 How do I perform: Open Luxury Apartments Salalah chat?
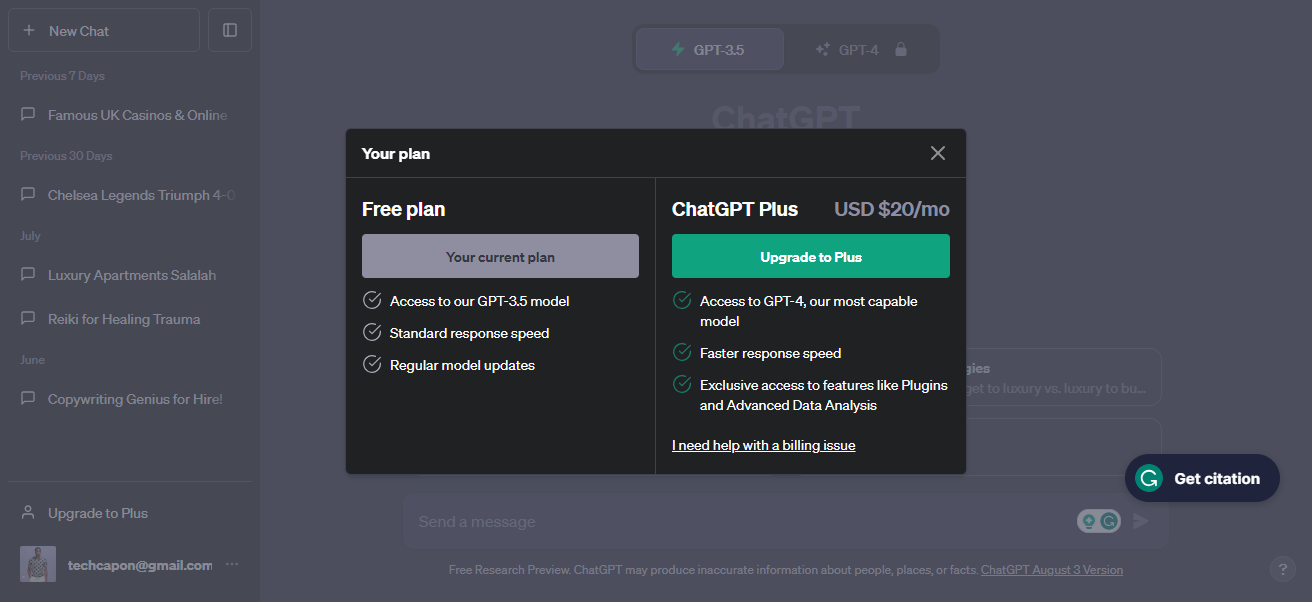[x=130, y=275]
